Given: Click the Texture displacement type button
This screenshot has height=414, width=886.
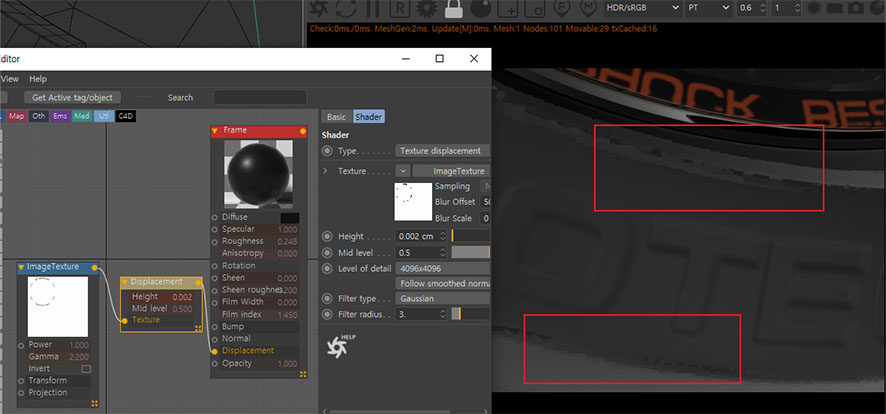Looking at the screenshot, I should pos(442,151).
